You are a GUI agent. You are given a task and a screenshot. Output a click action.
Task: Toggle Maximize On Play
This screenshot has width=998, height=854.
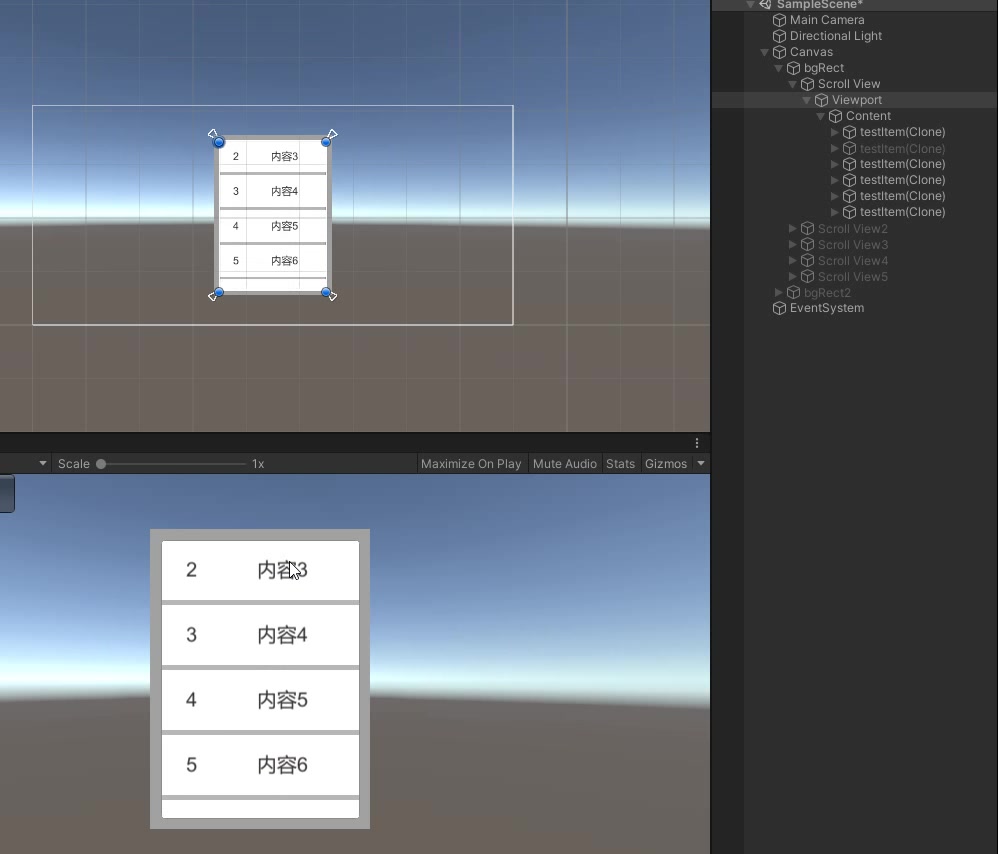click(471, 464)
